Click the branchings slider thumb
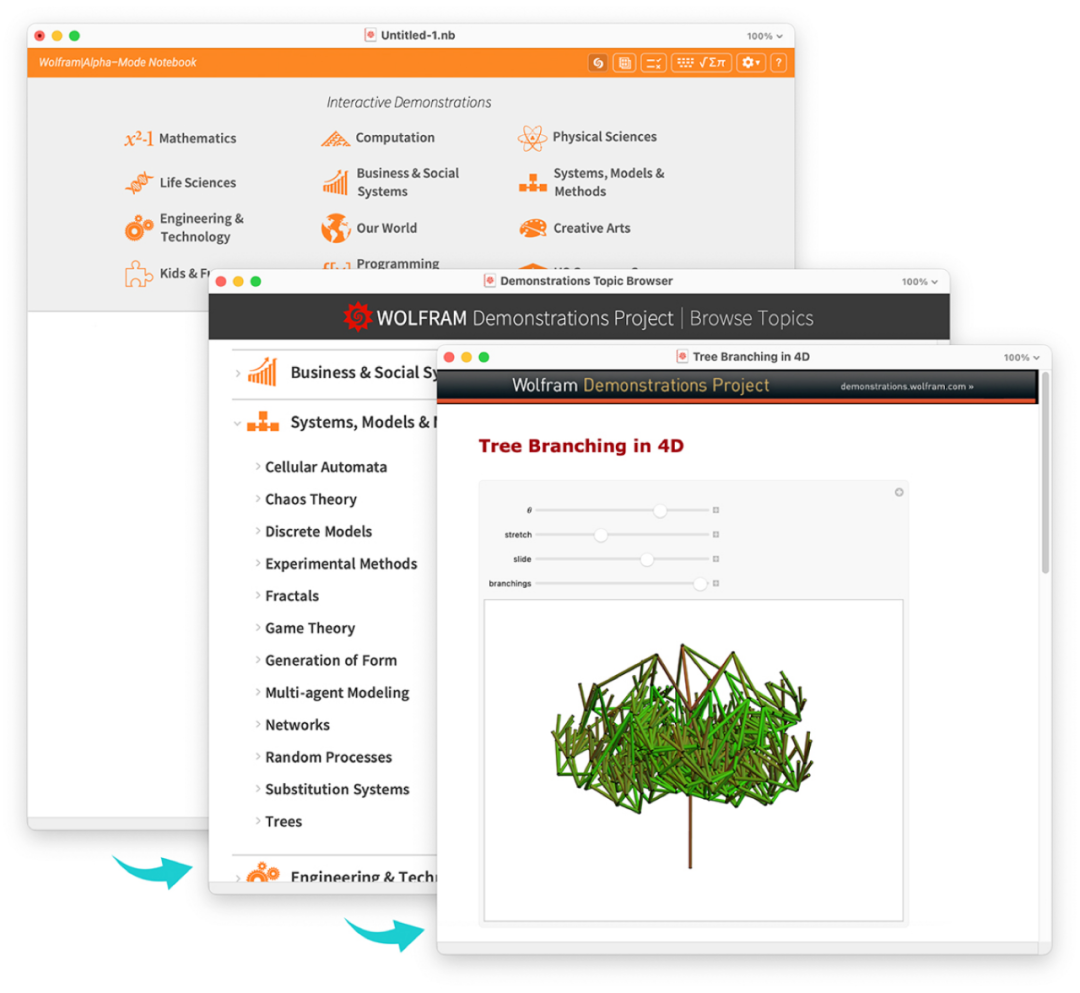The width and height of the screenshot is (1080, 993). point(700,584)
